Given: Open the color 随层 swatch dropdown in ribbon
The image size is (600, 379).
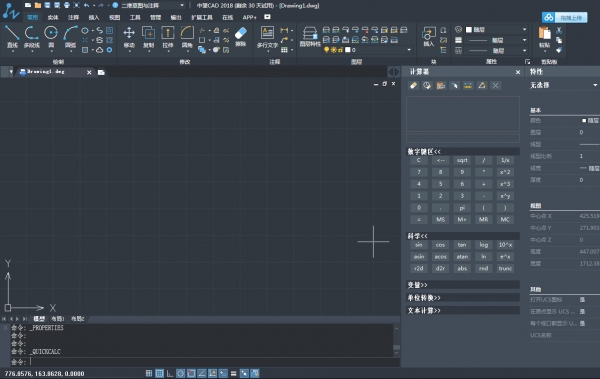Looking at the screenshot, I should coord(496,29).
